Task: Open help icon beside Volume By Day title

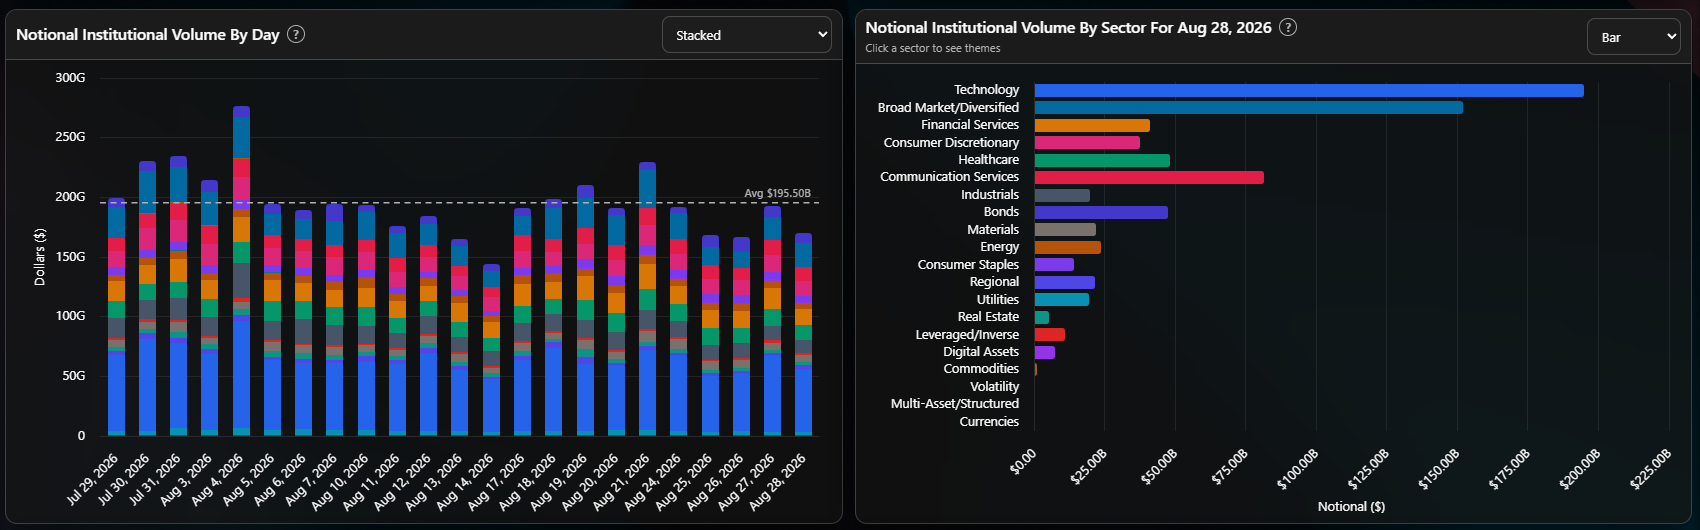Action: pyautogui.click(x=296, y=34)
